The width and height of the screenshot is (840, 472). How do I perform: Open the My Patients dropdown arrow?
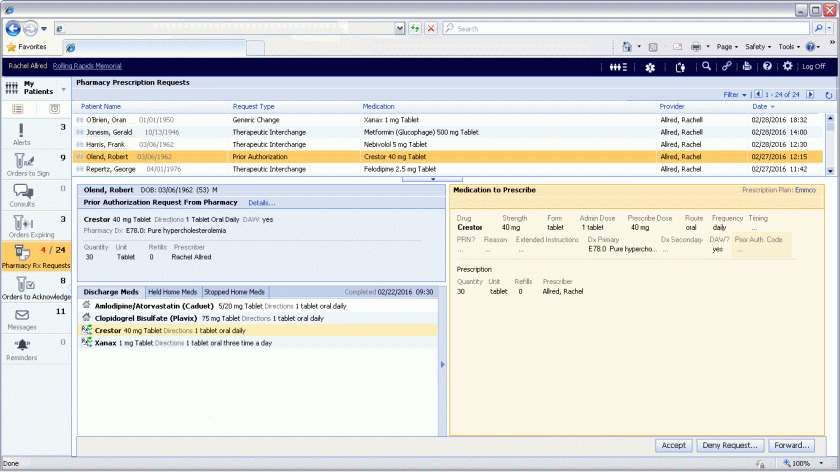(62, 87)
